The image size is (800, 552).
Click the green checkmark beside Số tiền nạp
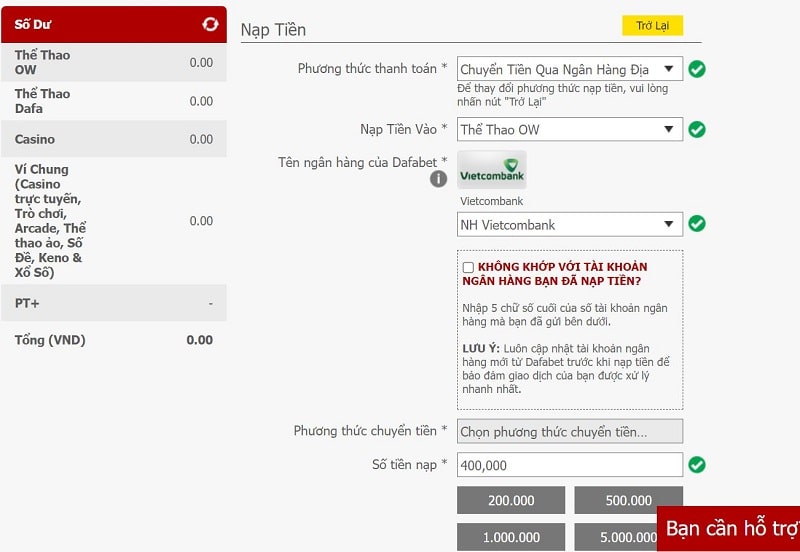pyautogui.click(x=697, y=465)
